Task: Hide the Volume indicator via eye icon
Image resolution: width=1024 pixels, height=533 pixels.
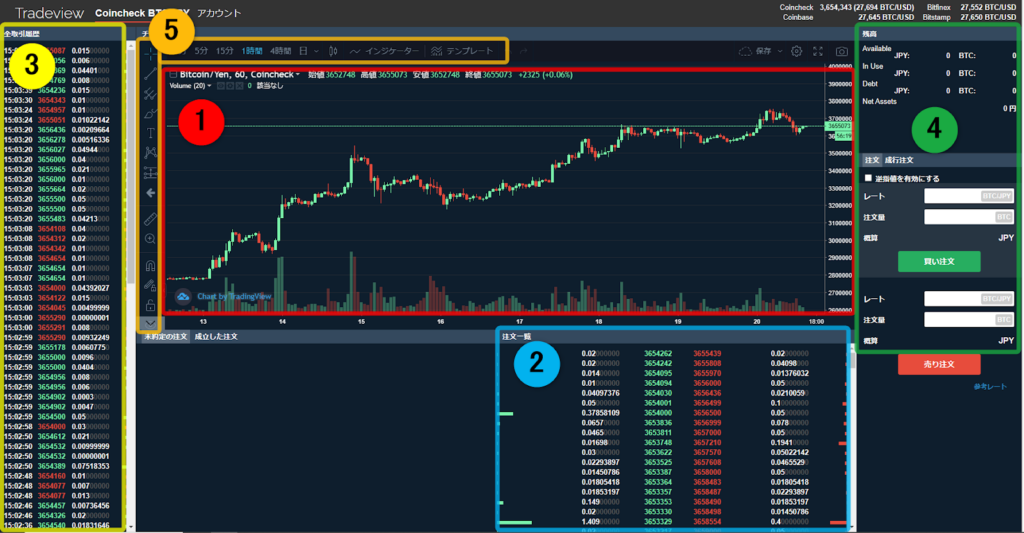Action: coord(221,86)
